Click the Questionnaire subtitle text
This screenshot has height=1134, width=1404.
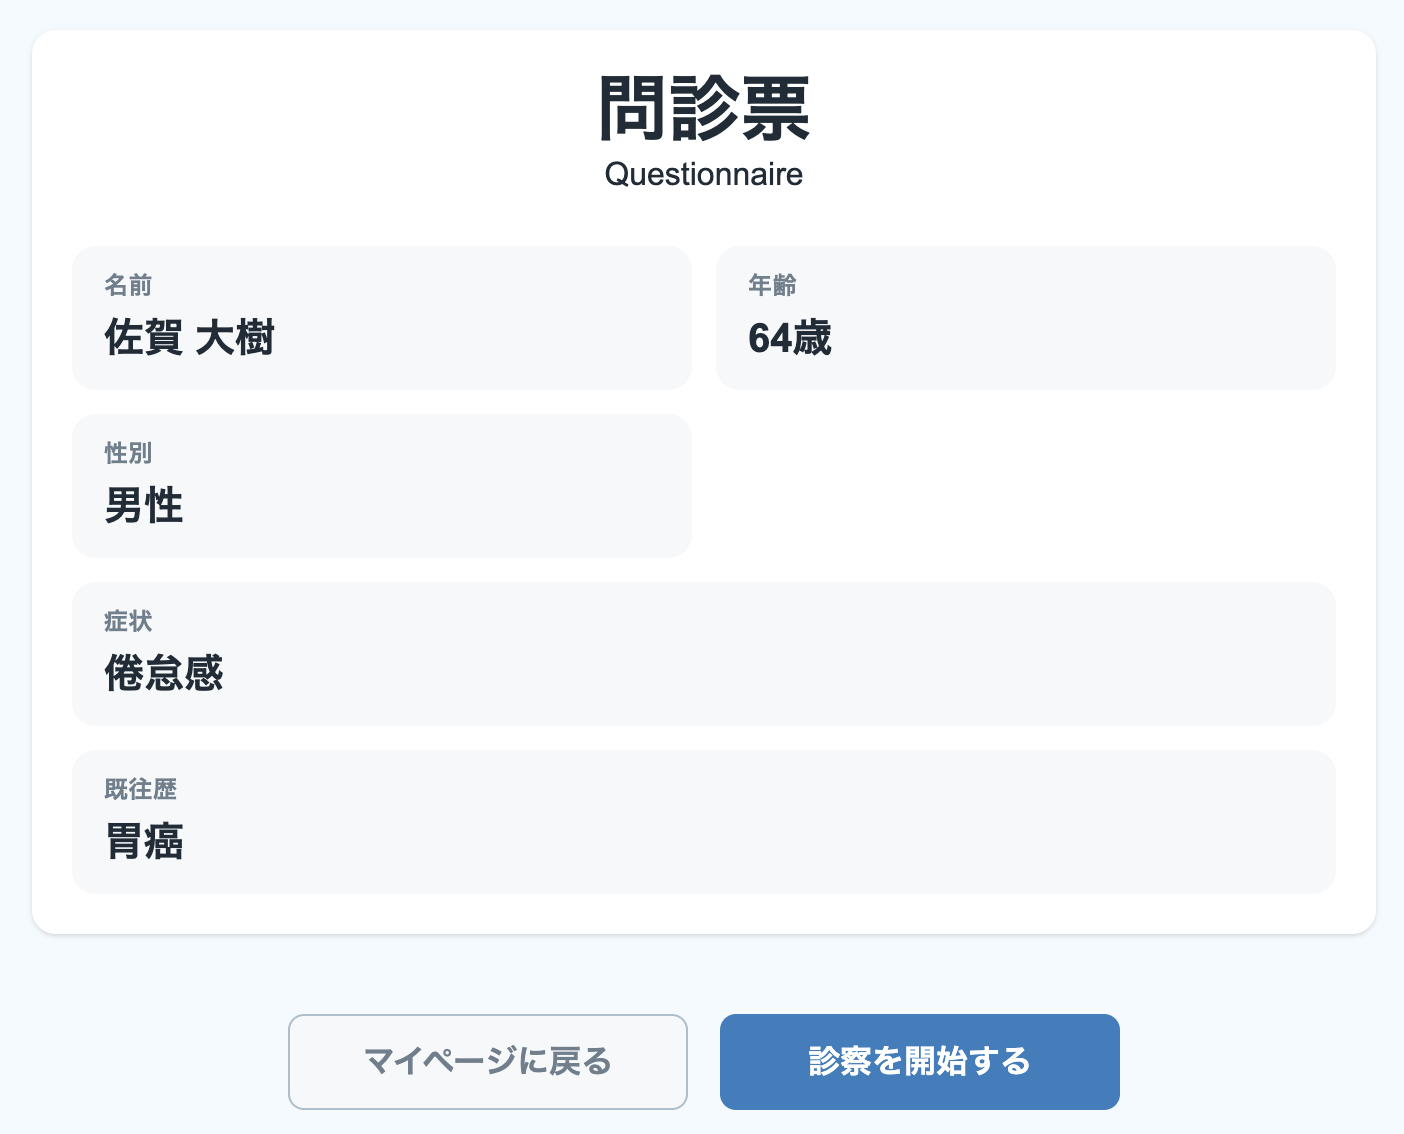(x=703, y=174)
